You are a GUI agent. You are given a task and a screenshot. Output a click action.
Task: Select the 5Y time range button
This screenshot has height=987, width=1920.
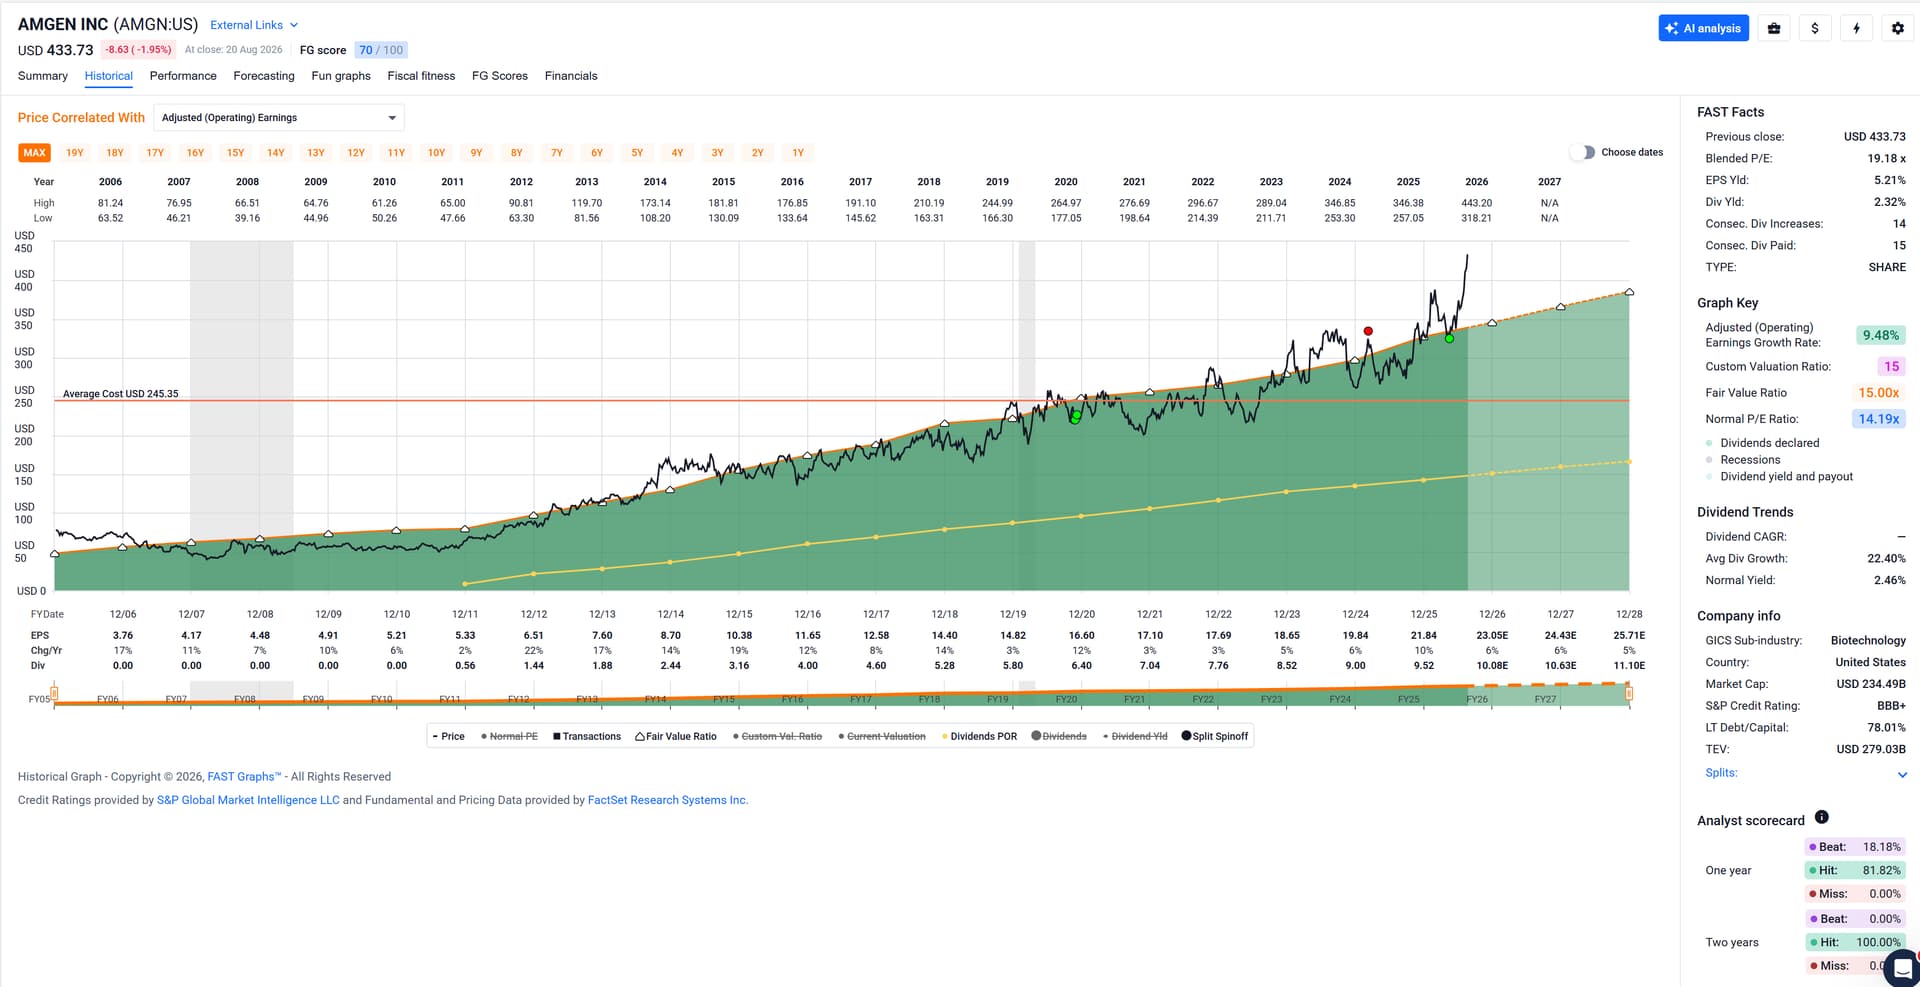[x=637, y=153]
